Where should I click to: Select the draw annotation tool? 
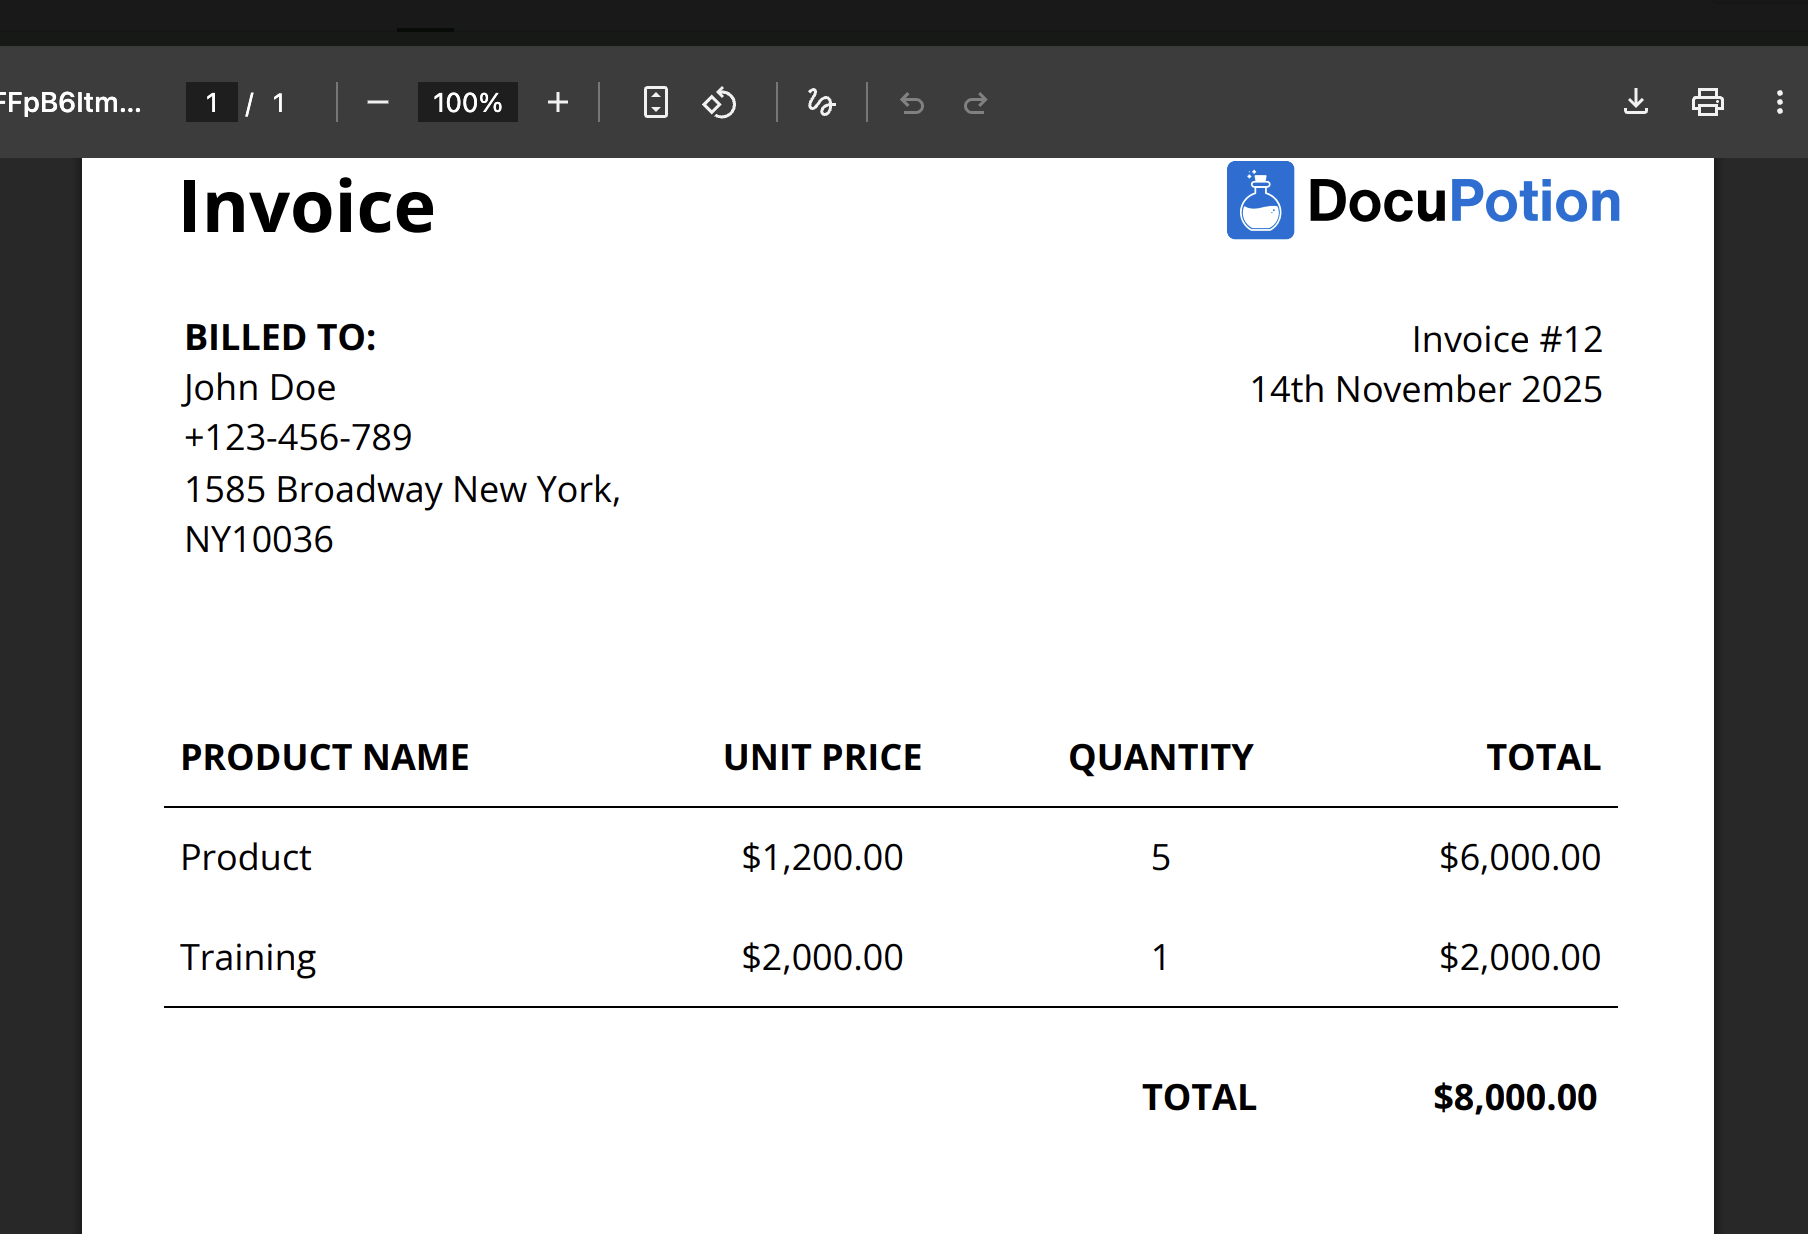821,102
